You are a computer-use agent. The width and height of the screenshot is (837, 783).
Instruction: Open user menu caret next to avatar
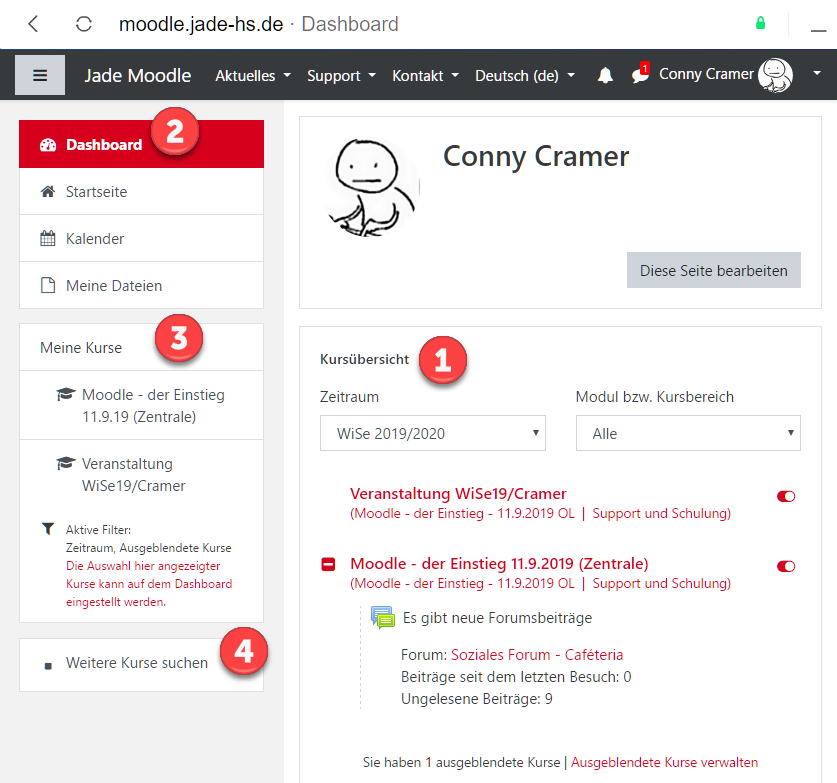[x=817, y=73]
